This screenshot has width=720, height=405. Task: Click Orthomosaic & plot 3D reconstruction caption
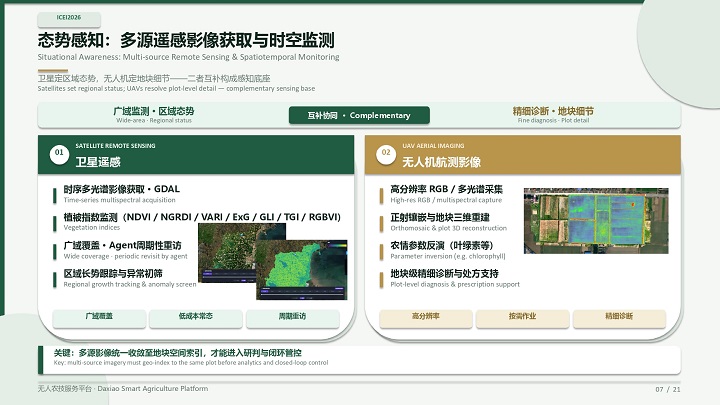point(449,228)
